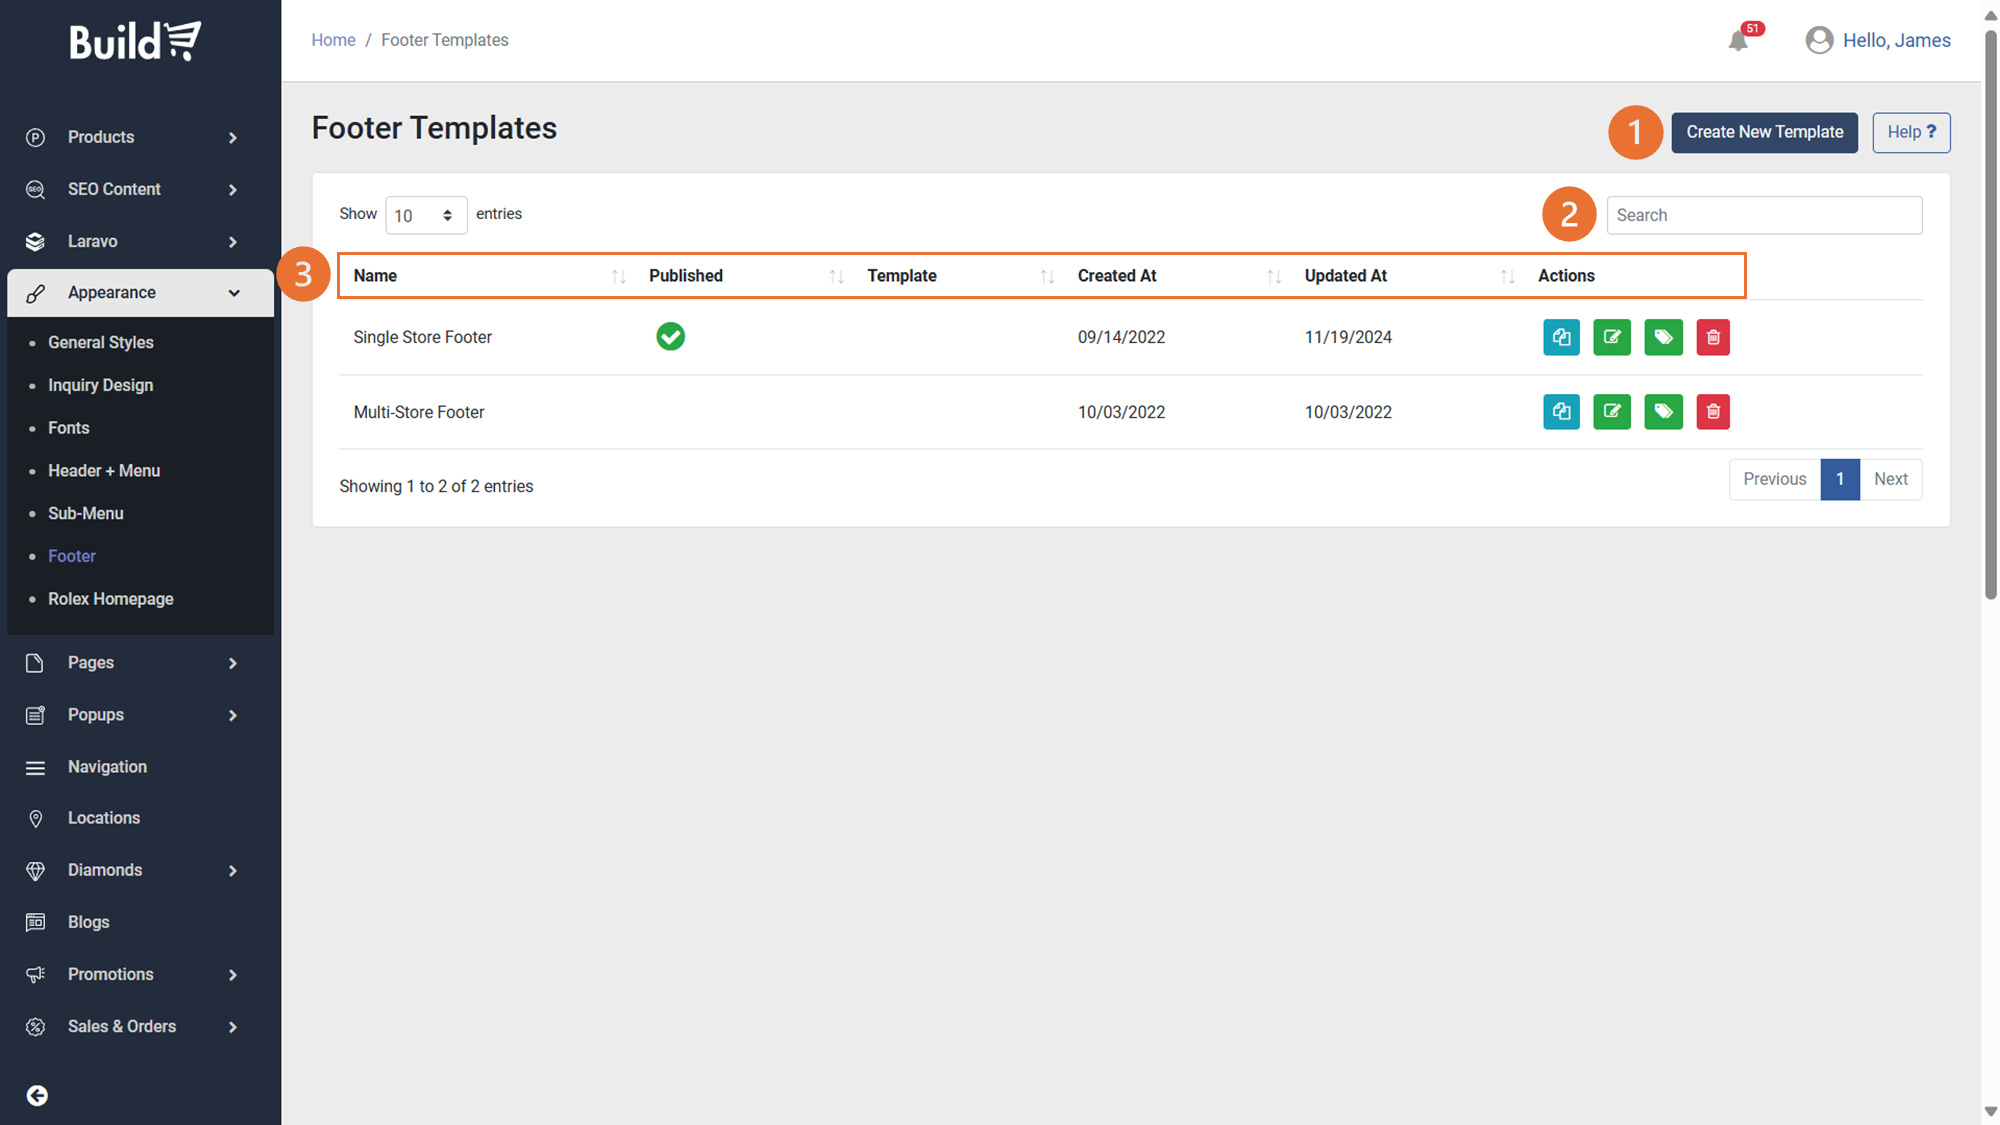Click the green tag icon for Multi-Store Footer

coord(1663,412)
